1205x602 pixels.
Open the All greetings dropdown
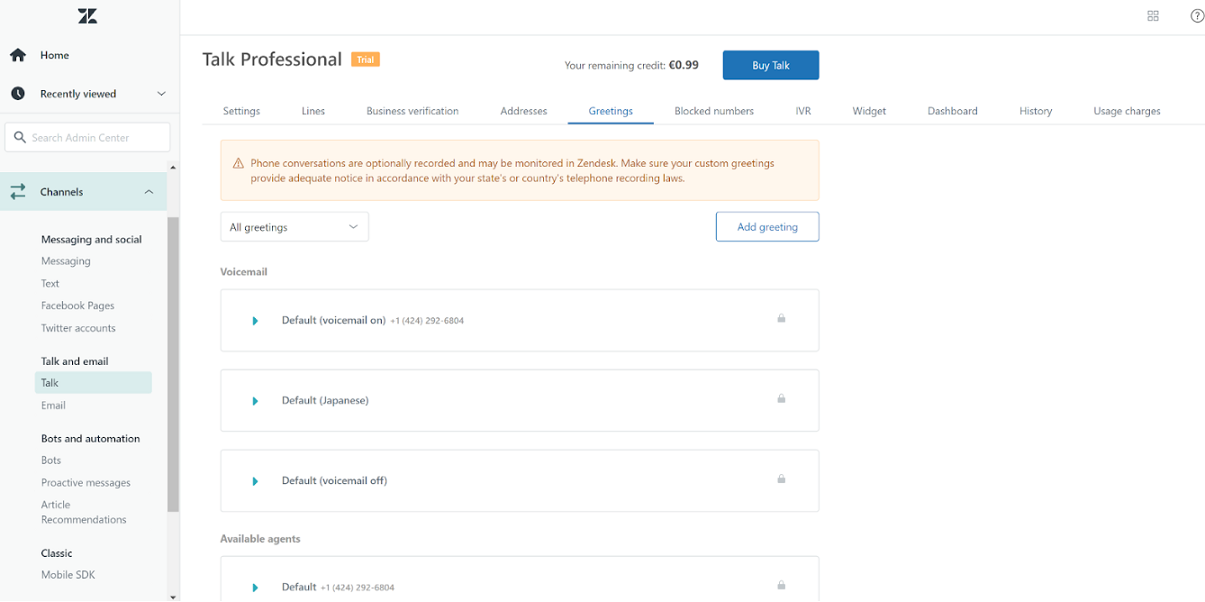[294, 227]
